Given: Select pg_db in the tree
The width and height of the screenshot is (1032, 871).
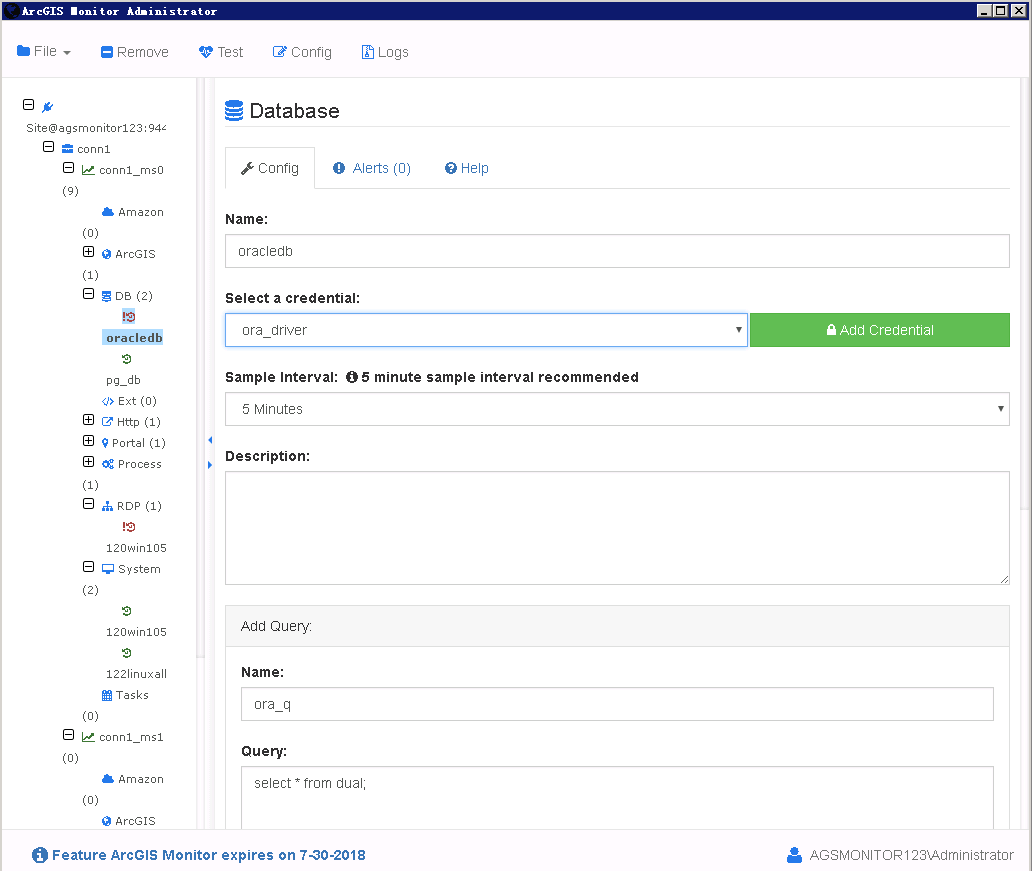Looking at the screenshot, I should coord(123,380).
